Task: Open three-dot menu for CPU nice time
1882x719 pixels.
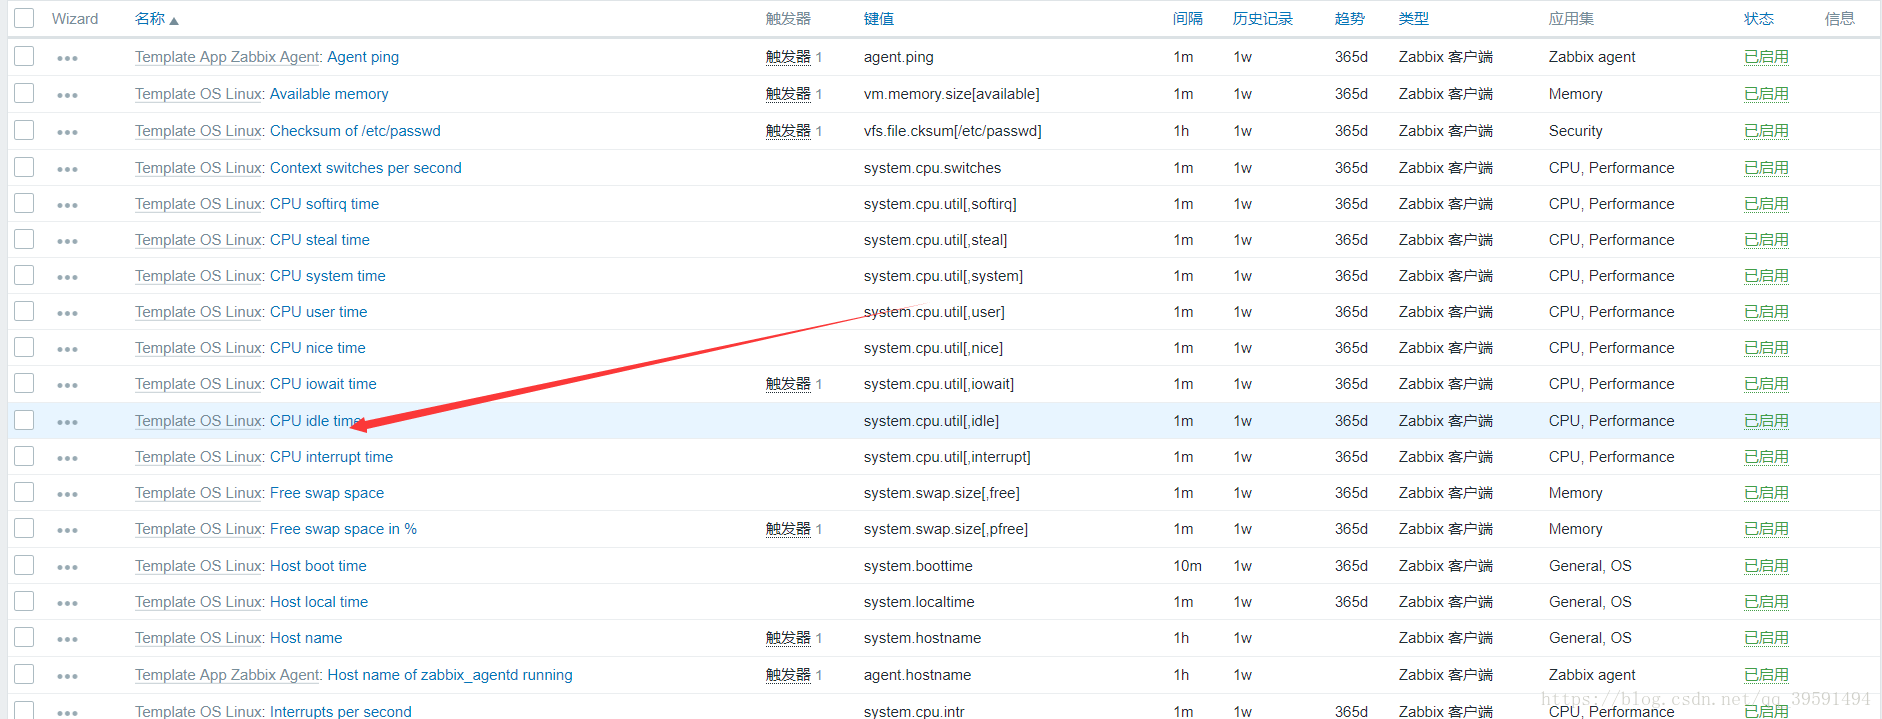Action: pos(67,349)
